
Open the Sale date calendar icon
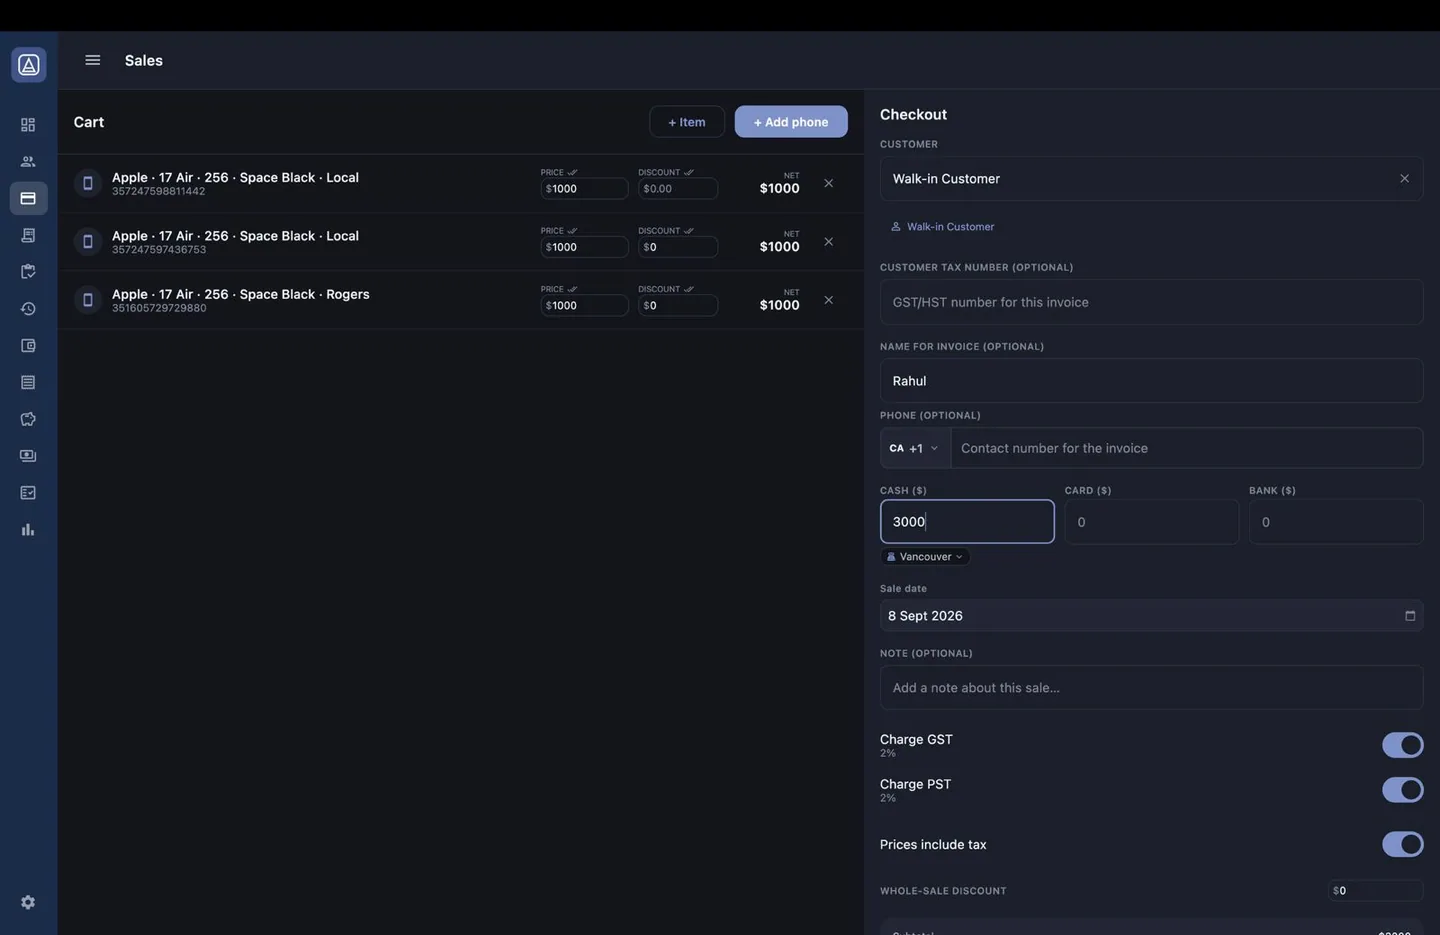1410,616
